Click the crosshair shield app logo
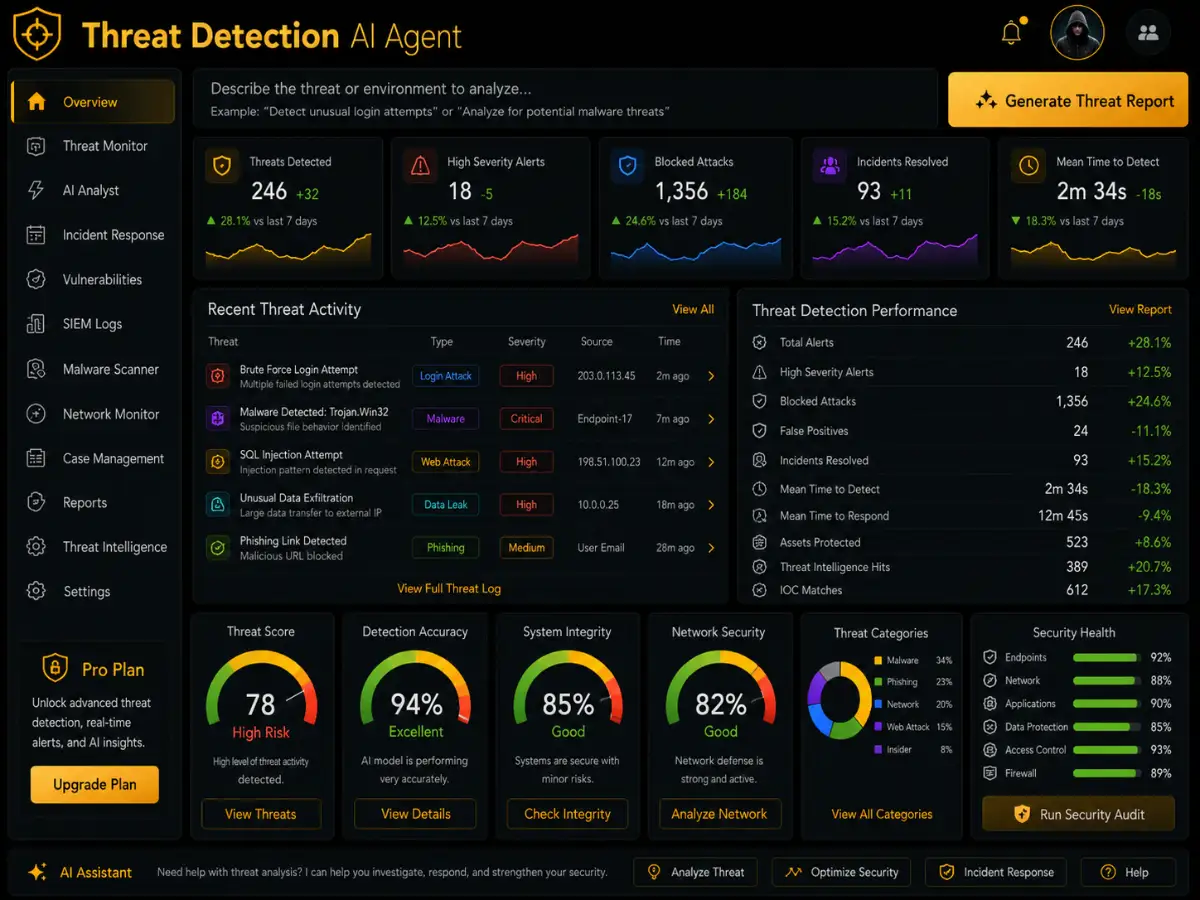This screenshot has width=1200, height=900. click(37, 34)
